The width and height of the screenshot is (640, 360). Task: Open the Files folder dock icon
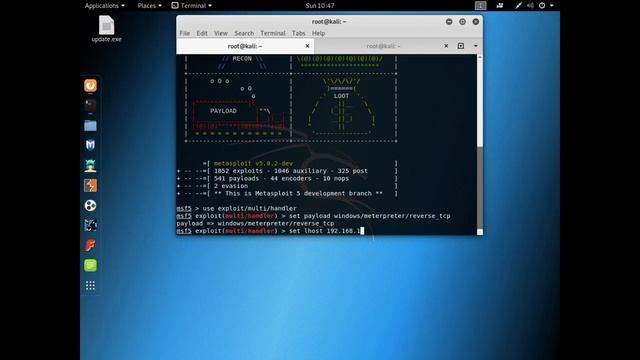tap(90, 125)
